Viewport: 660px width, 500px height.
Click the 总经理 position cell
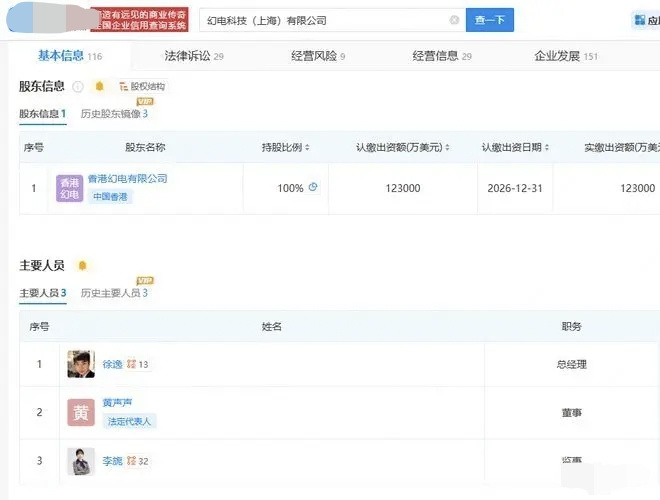(572, 364)
